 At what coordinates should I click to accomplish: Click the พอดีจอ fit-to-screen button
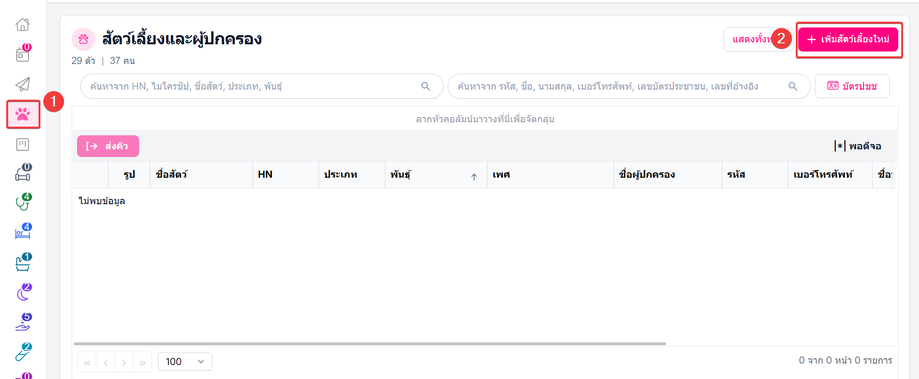(857, 146)
